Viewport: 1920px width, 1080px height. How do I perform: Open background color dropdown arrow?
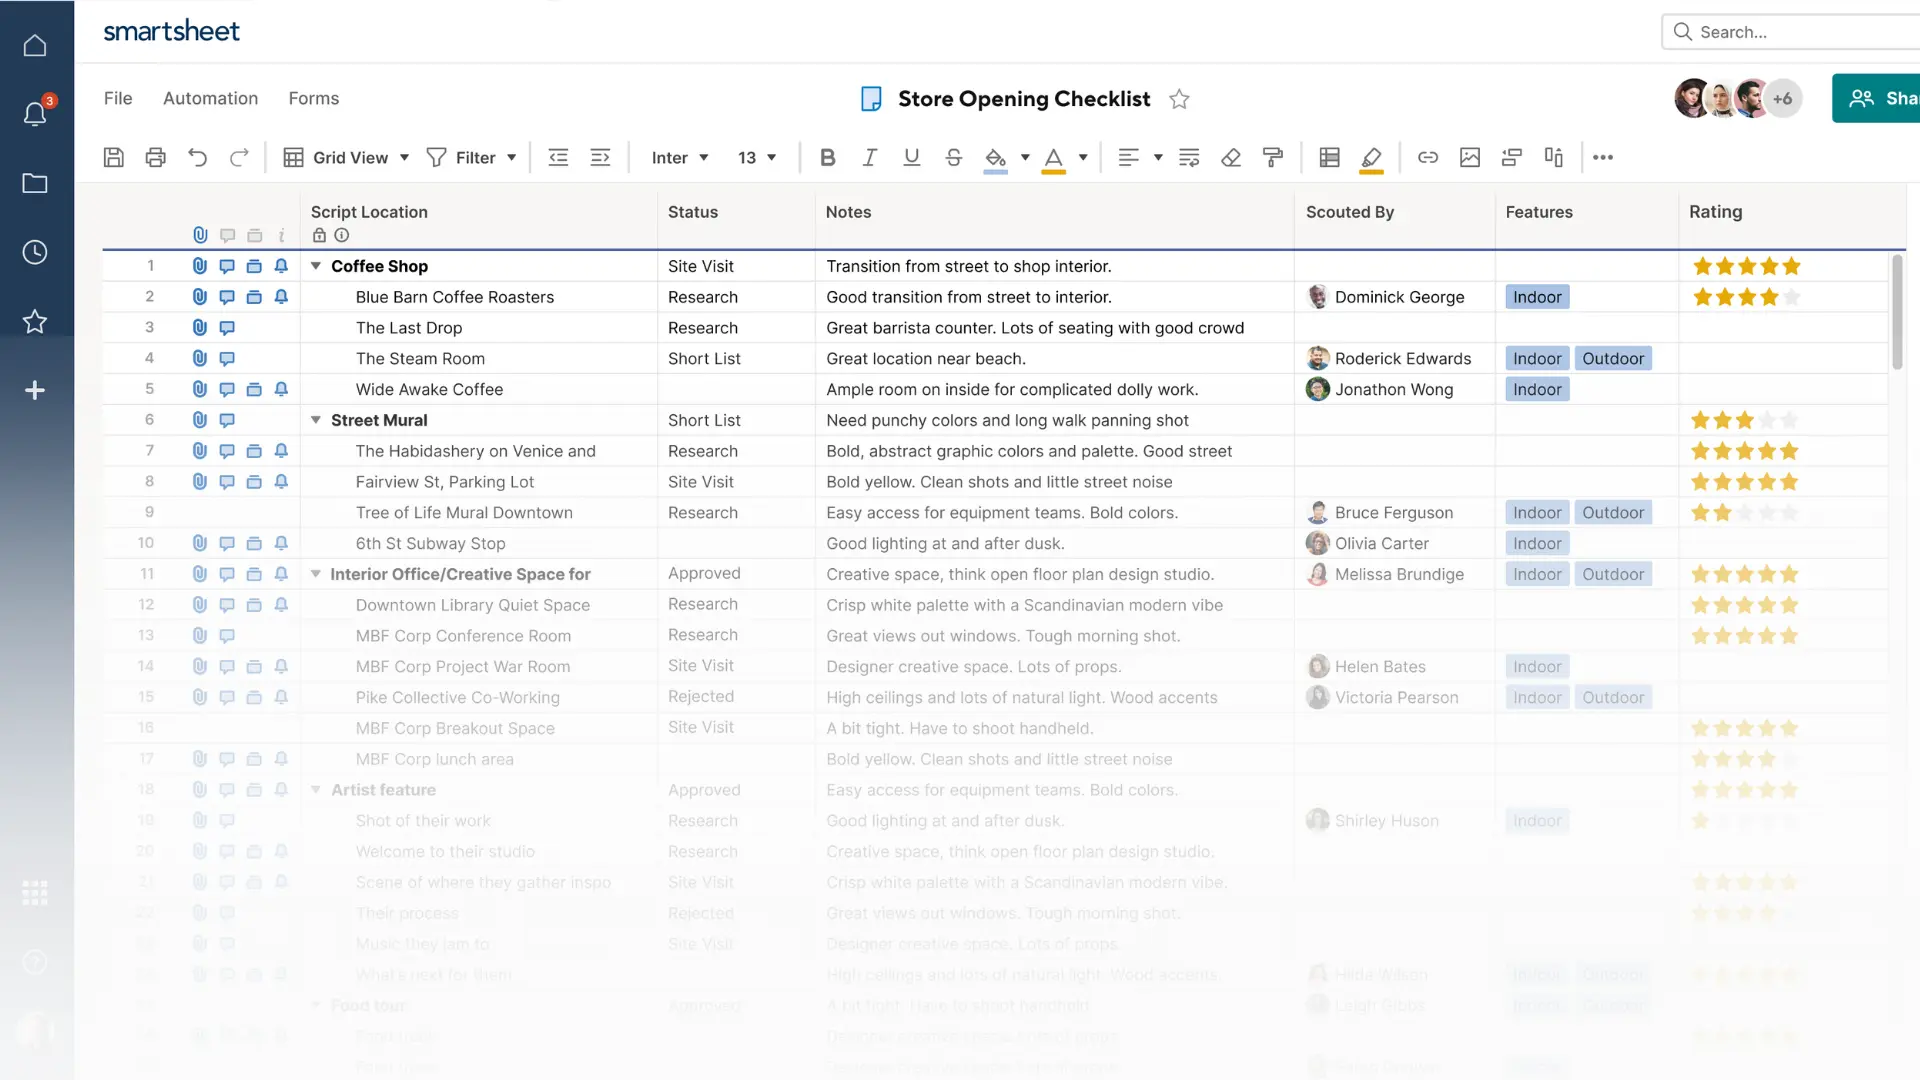(x=1025, y=157)
